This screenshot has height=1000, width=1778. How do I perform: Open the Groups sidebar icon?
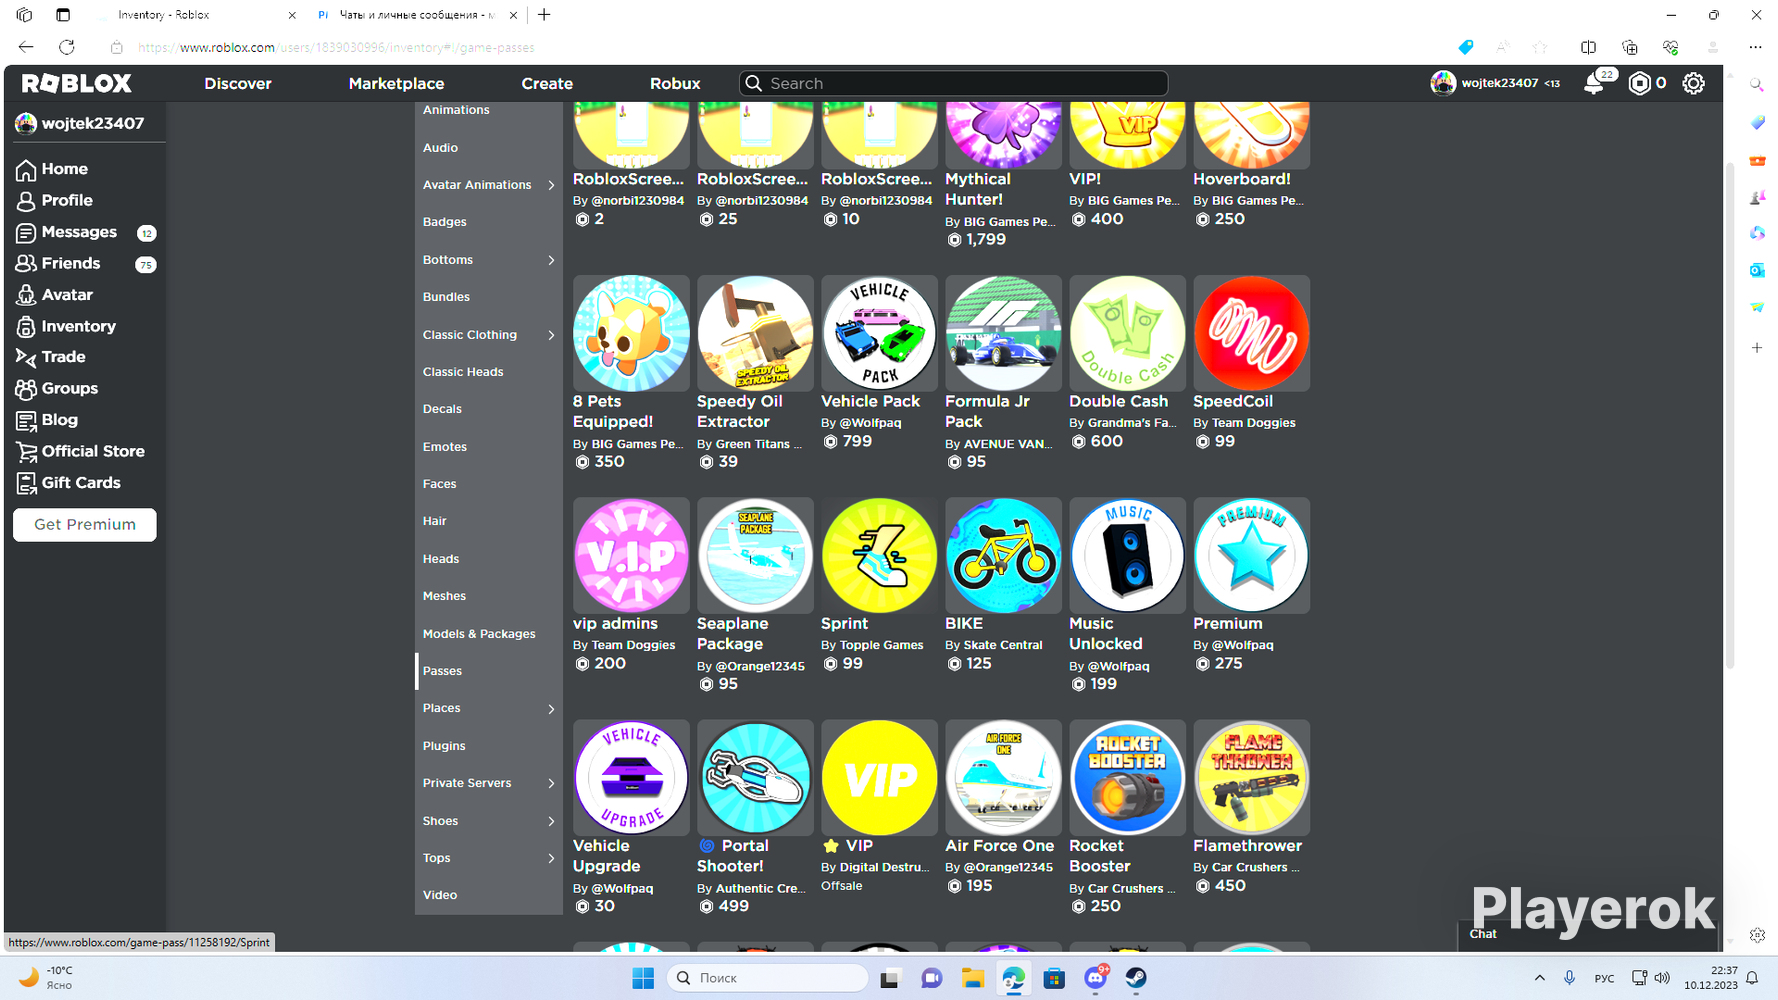click(x=26, y=389)
